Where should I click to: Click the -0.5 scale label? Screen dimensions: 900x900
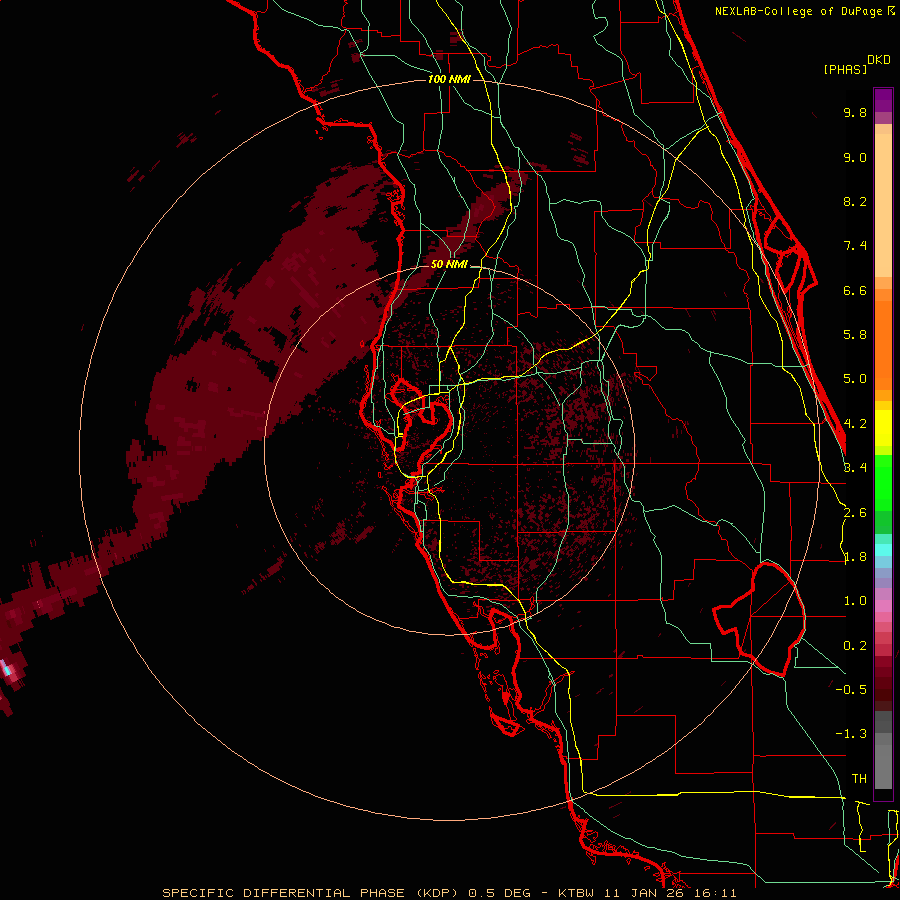pyautogui.click(x=851, y=689)
